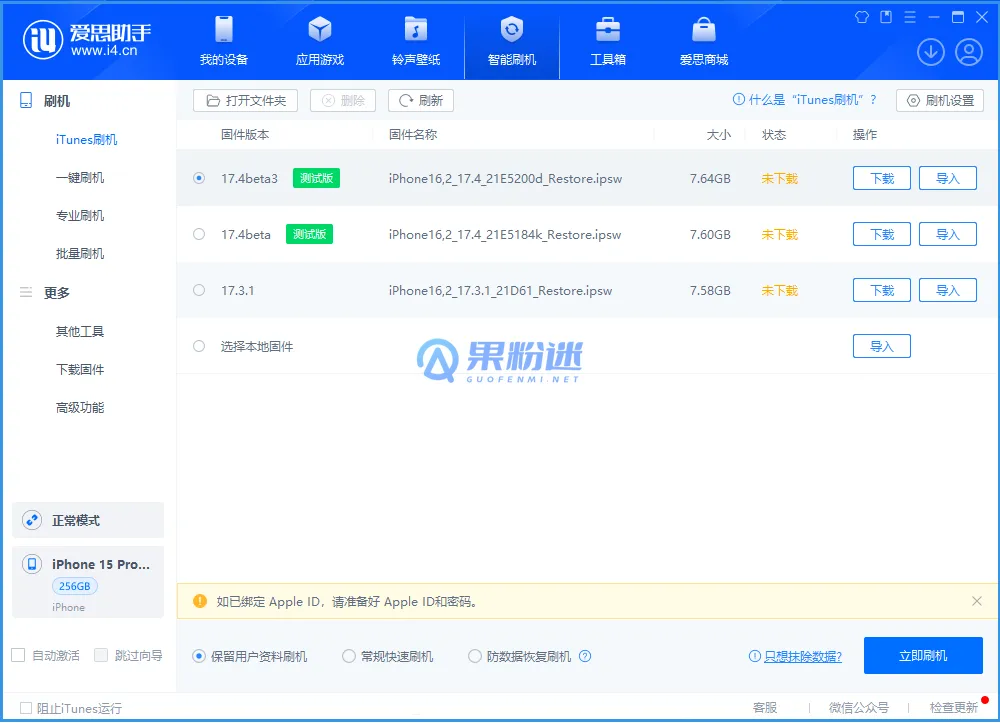Enable 跳过向导 checkbox
The image size is (1000, 723).
click(101, 655)
